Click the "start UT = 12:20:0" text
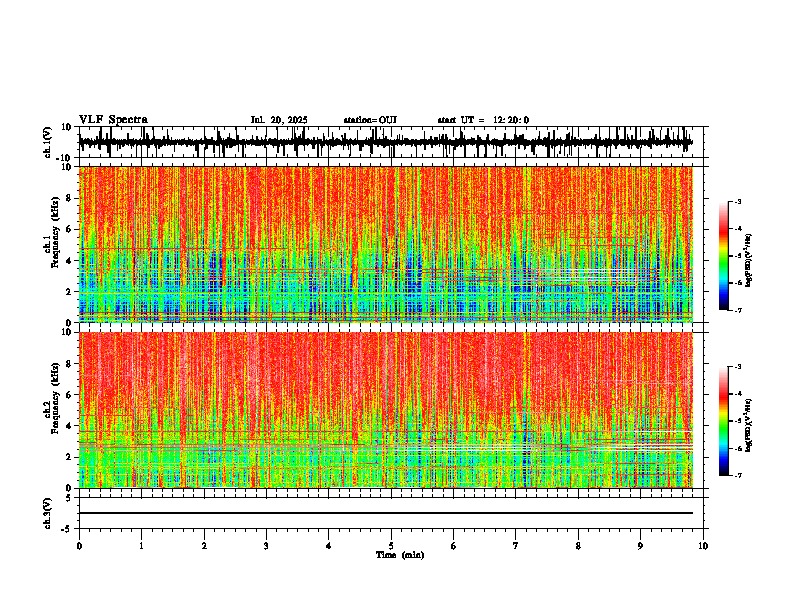792x612 pixels. 483,120
